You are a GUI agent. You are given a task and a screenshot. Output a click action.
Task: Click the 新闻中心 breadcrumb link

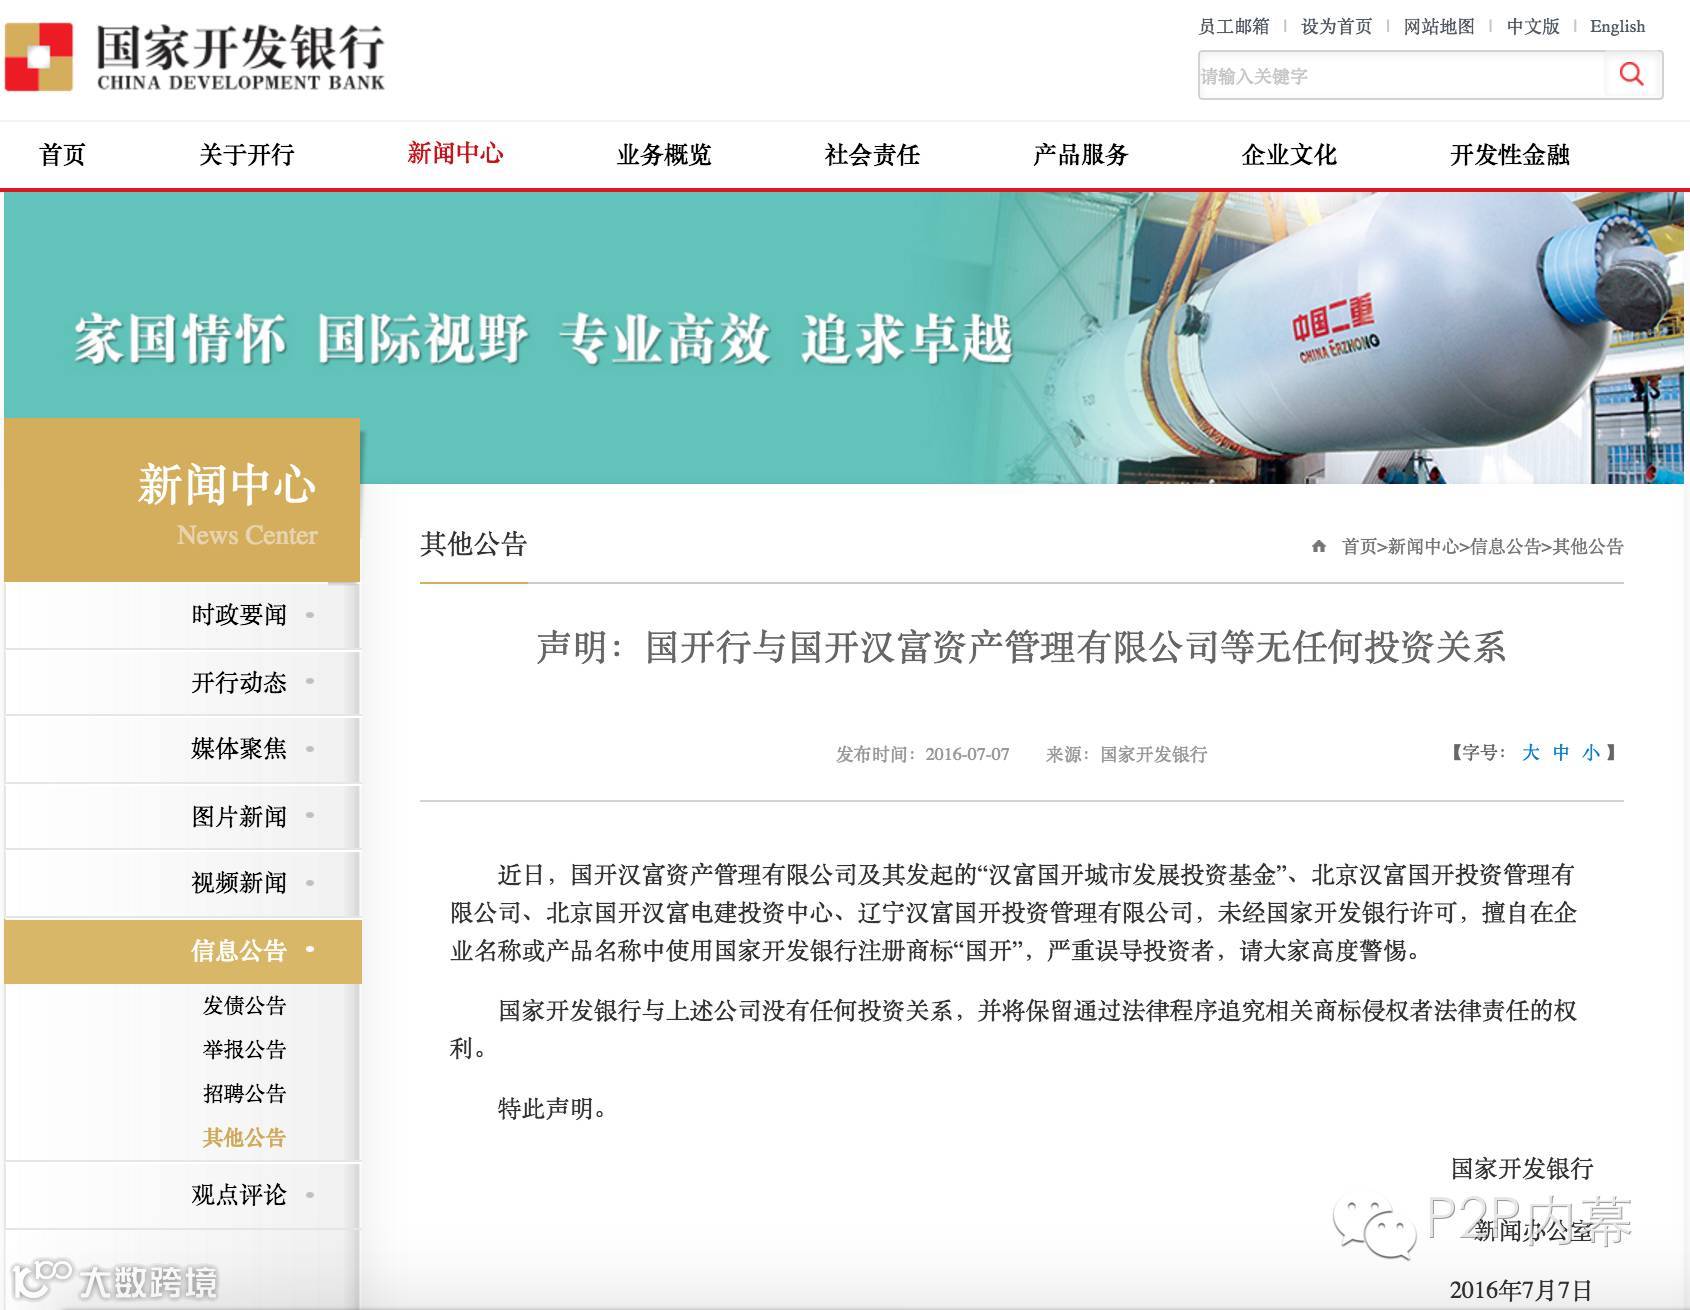1423,547
